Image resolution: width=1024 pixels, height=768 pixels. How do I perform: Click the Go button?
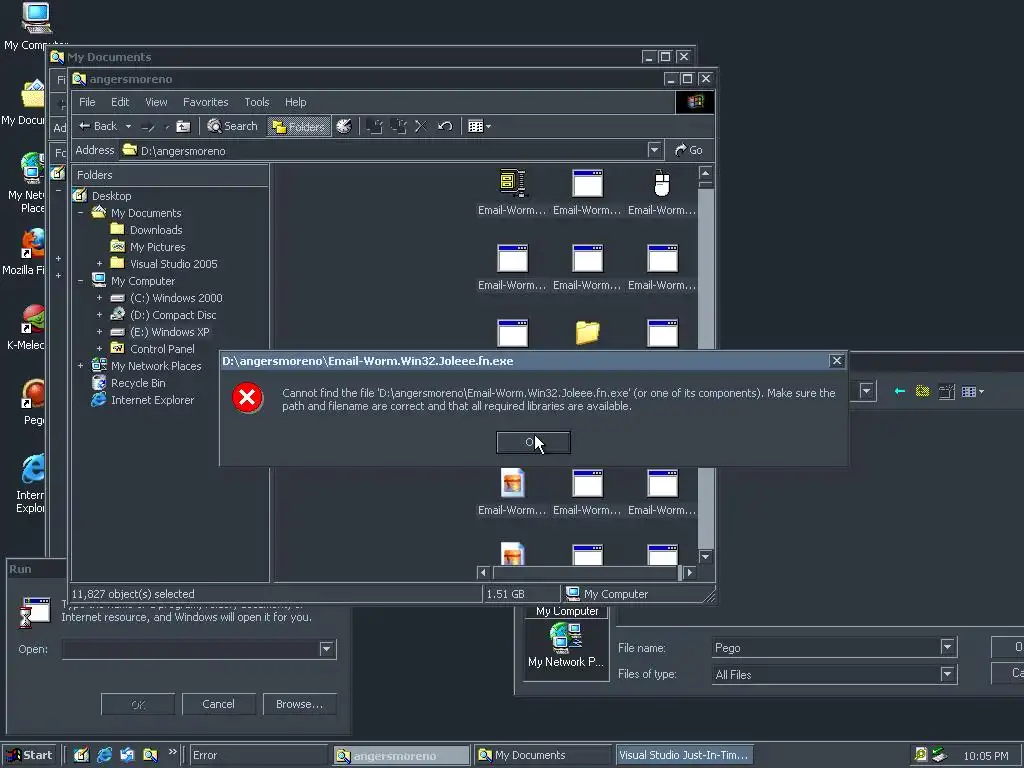click(689, 150)
